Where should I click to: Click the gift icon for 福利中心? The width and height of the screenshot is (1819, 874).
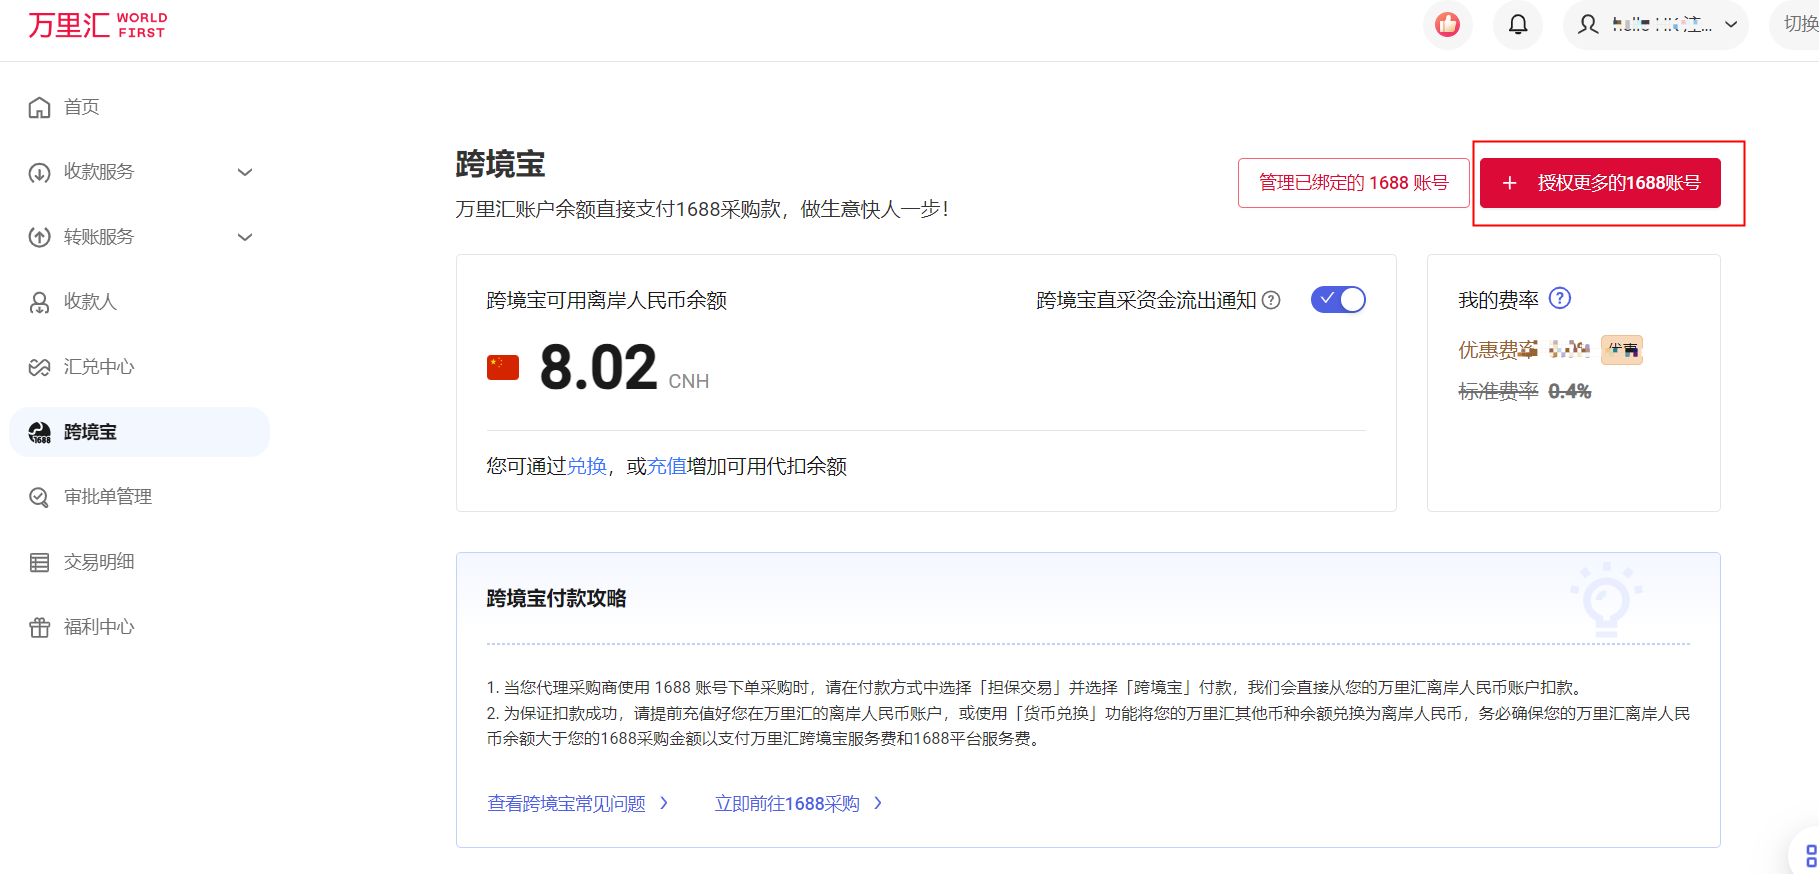[39, 627]
